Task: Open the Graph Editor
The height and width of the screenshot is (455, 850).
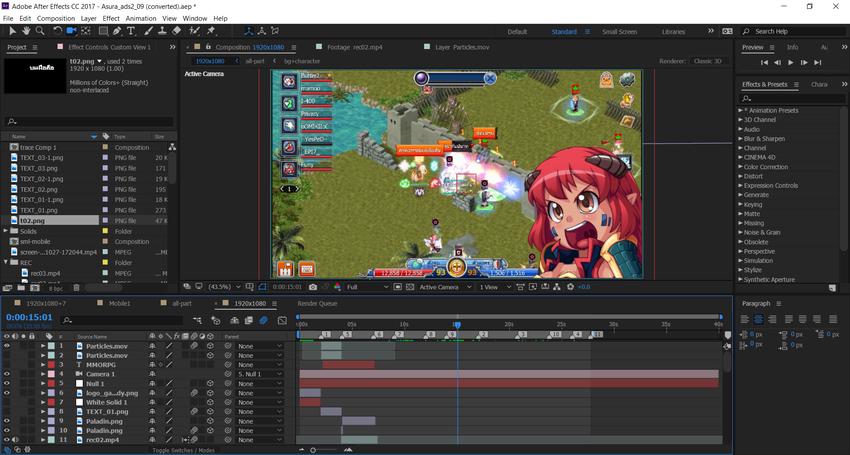Action: [282, 321]
